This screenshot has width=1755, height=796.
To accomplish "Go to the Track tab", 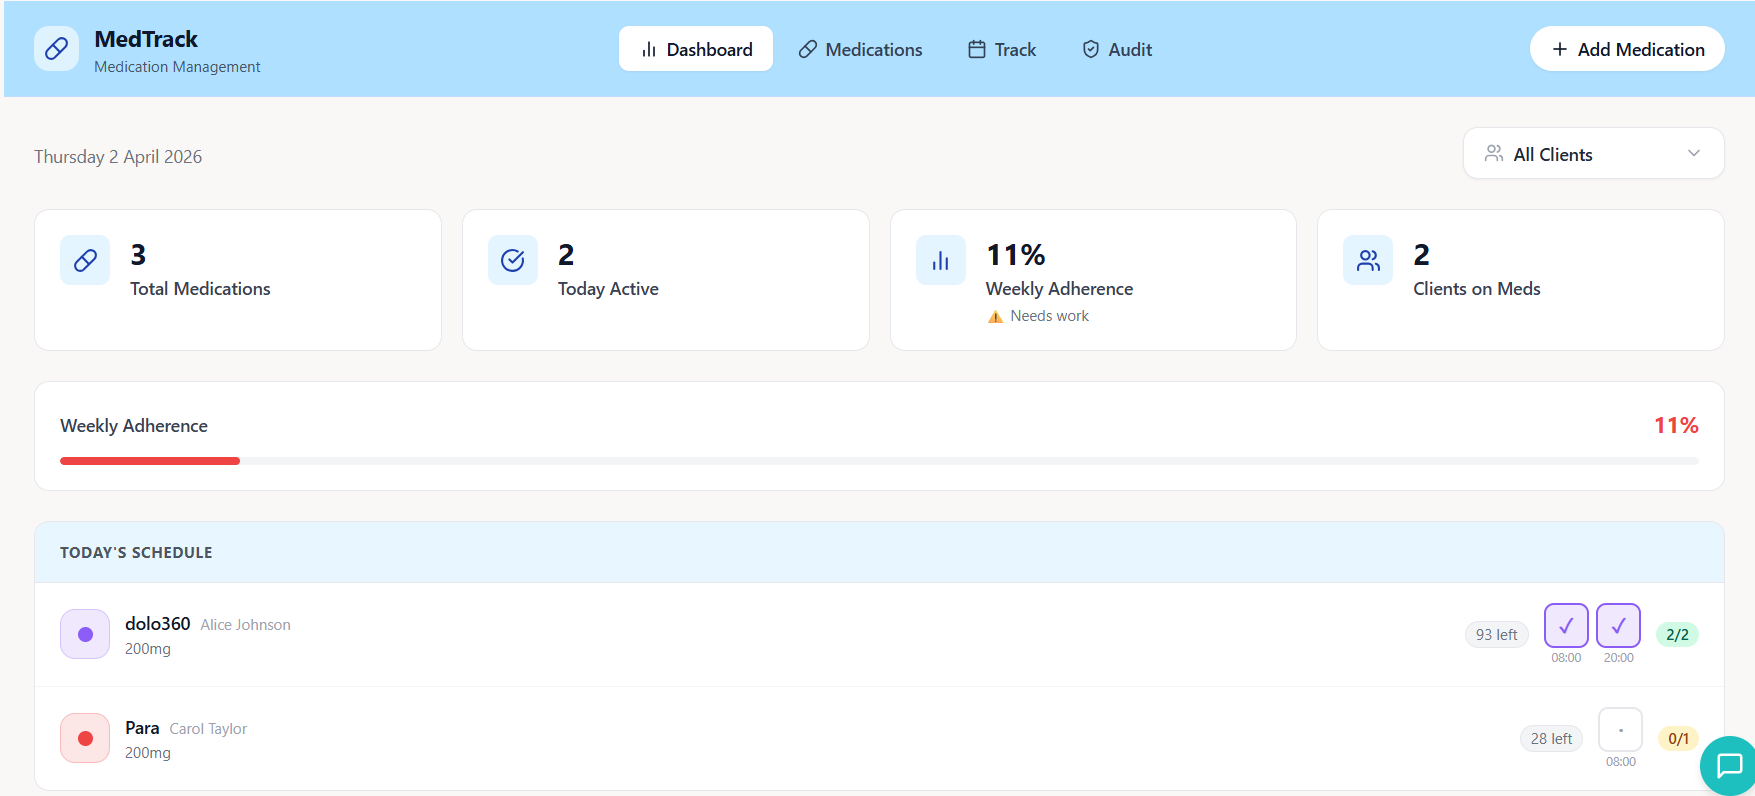I will tap(1002, 49).
